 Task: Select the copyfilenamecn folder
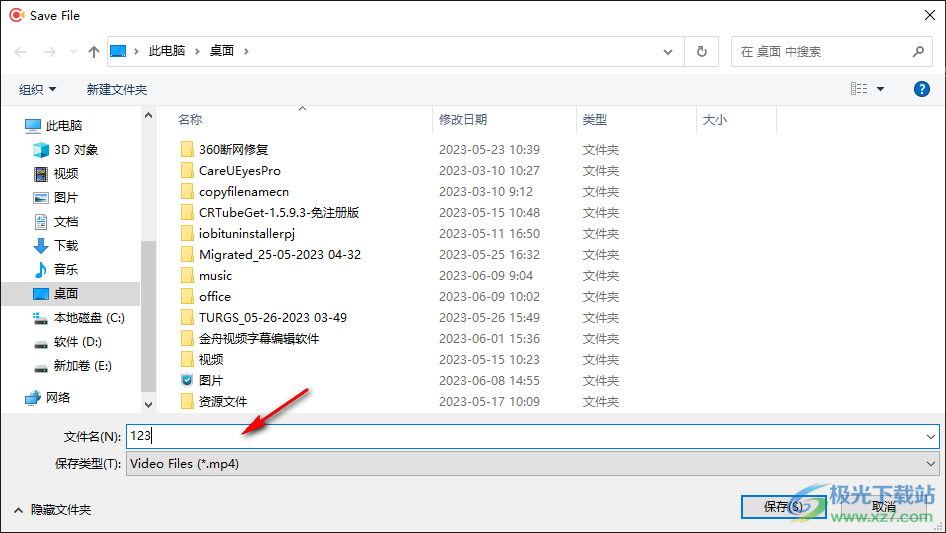(244, 192)
